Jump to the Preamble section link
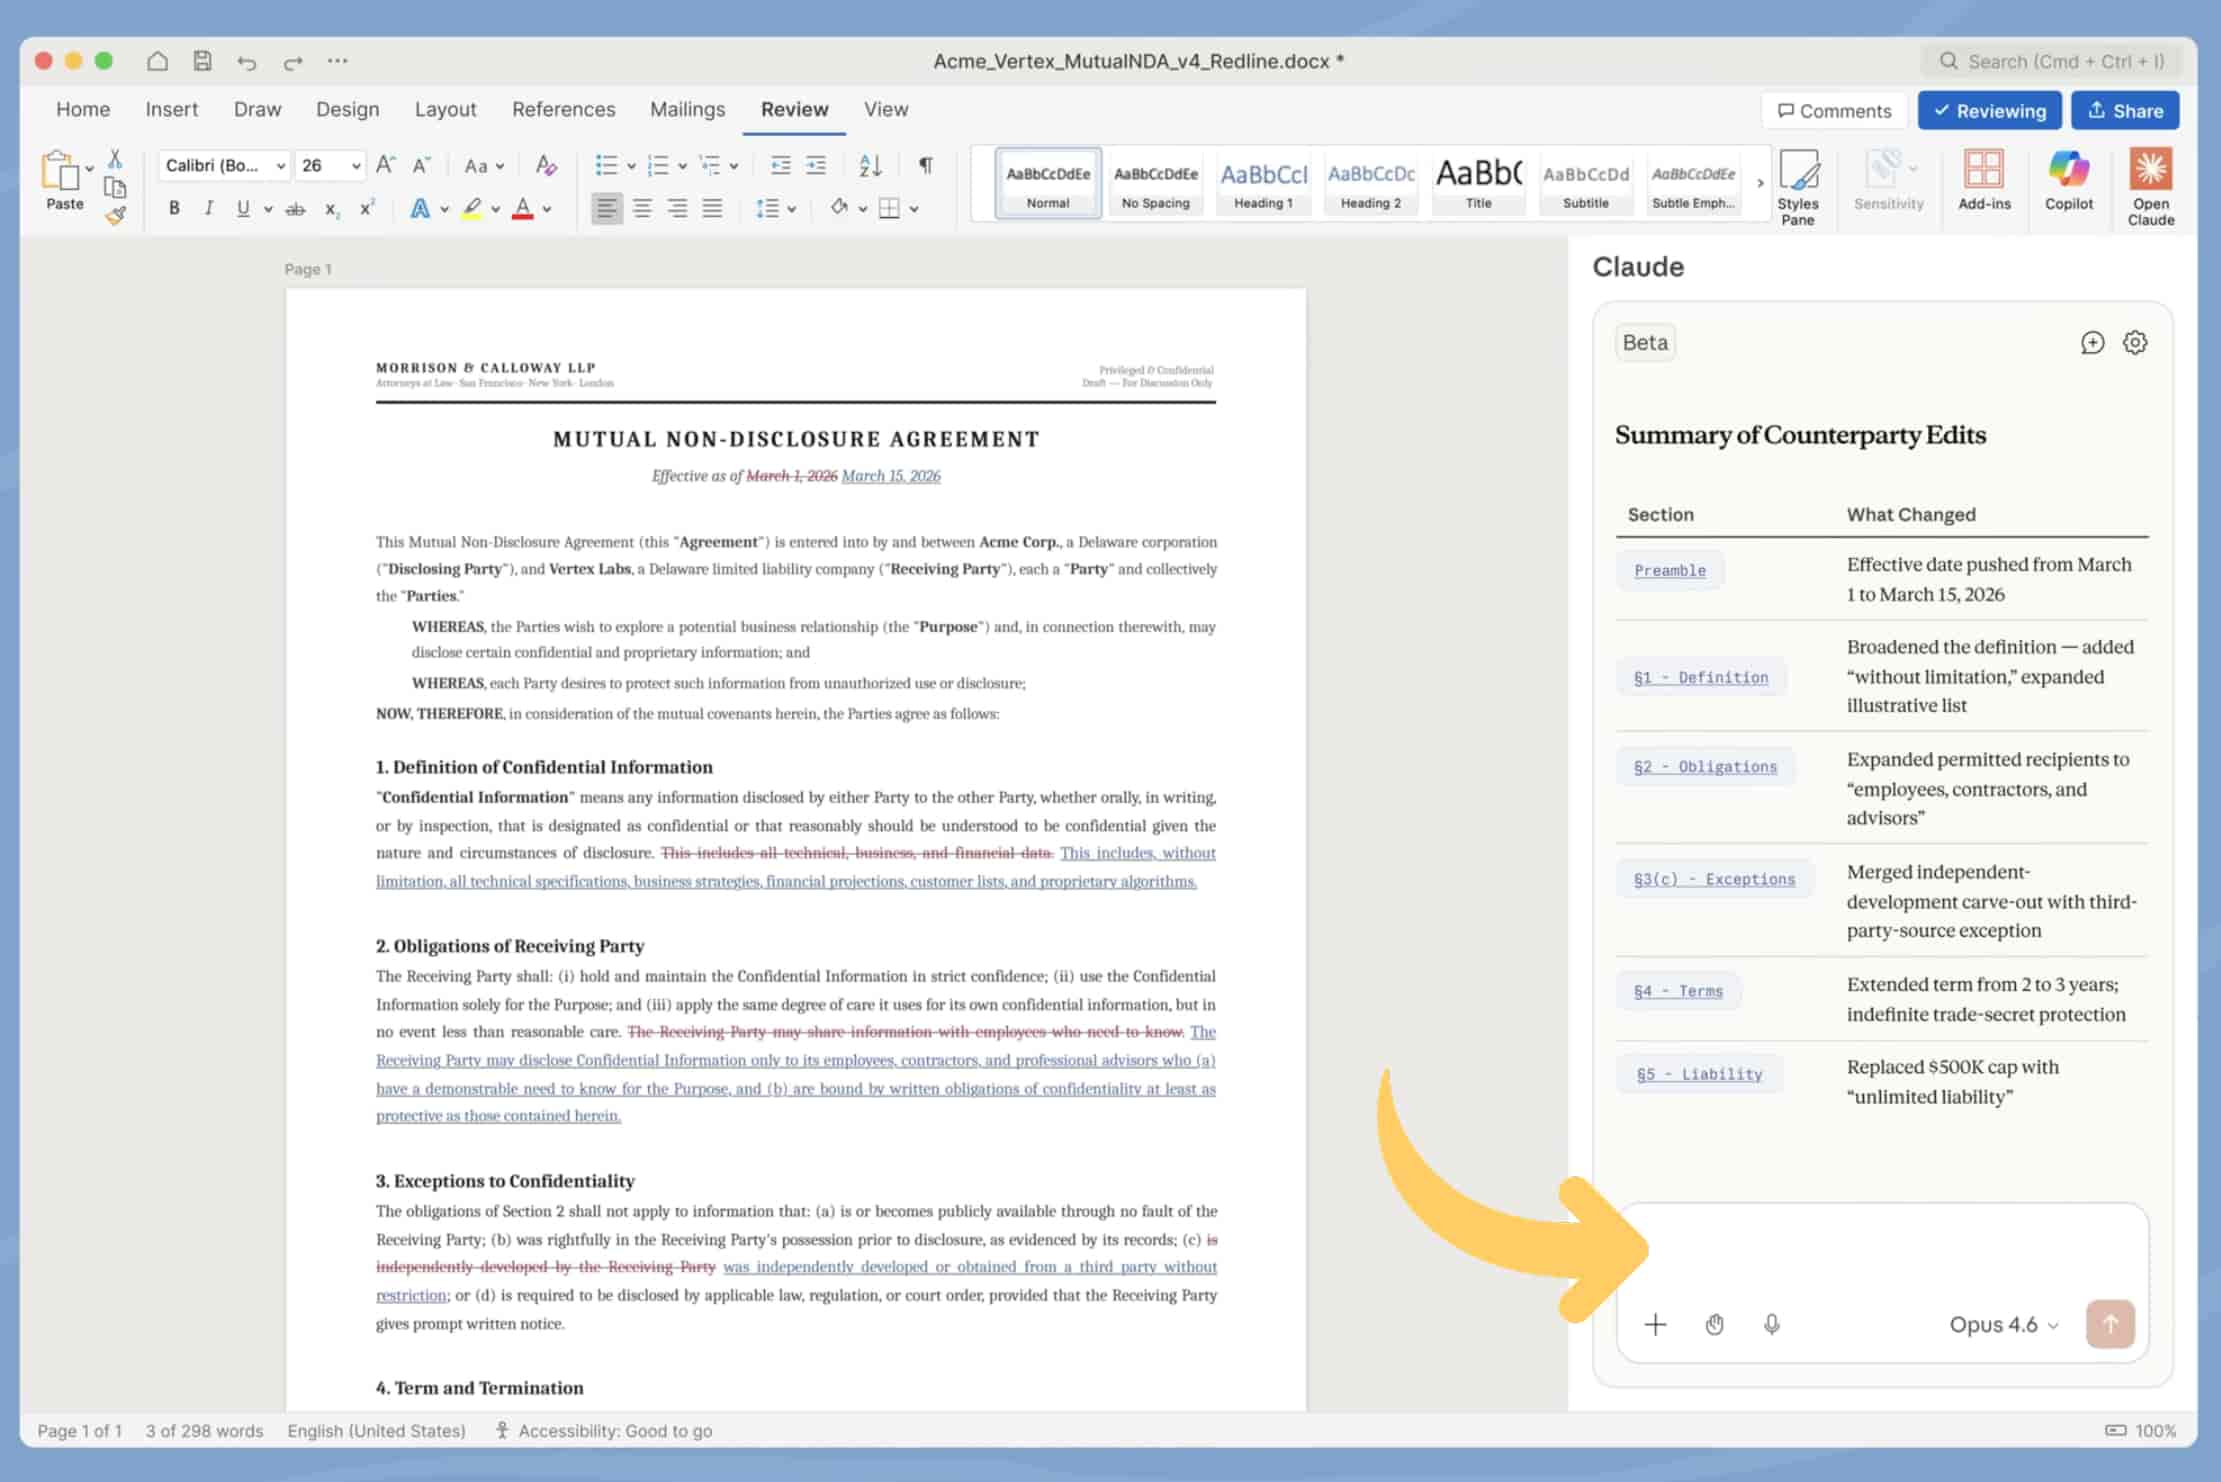 [x=1669, y=570]
